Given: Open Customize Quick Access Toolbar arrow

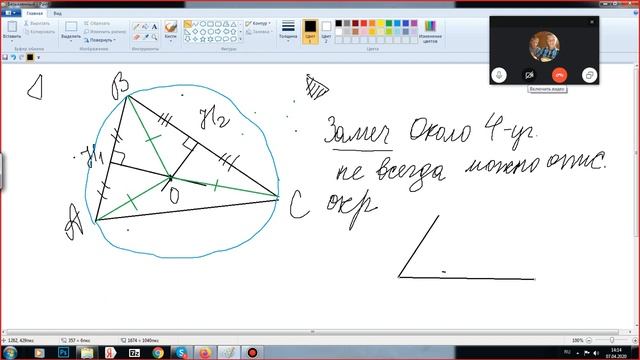Looking at the screenshot, I should 39,58.
